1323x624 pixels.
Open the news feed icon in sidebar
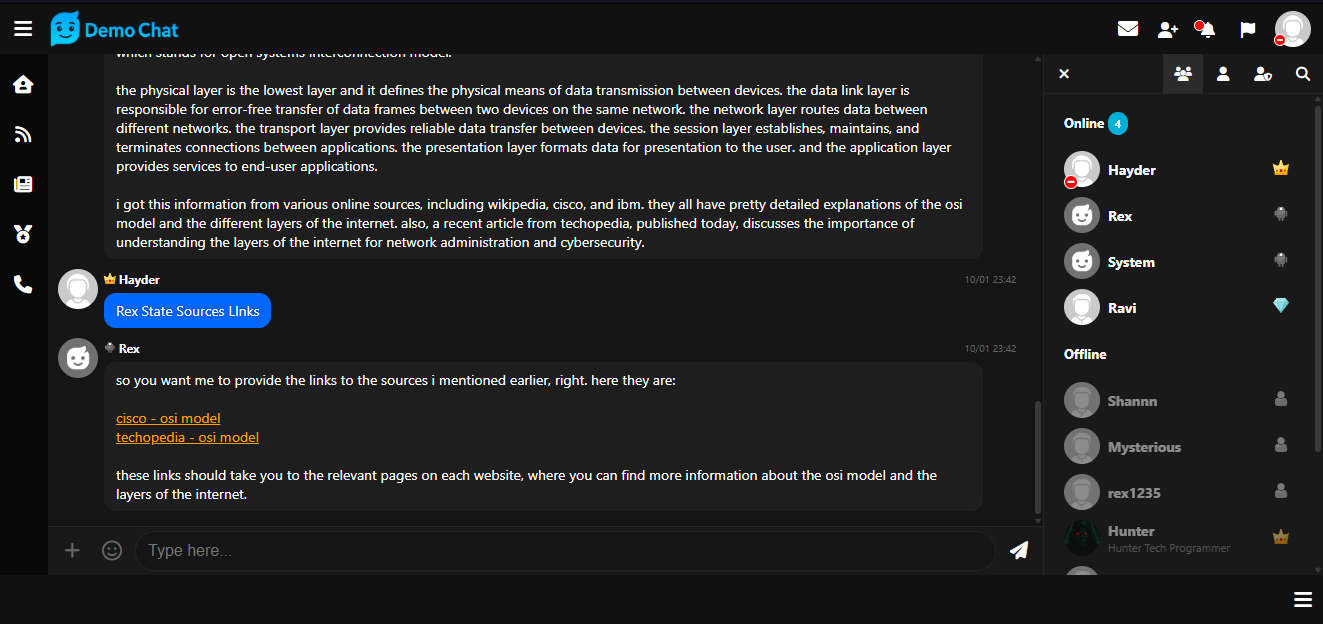point(23,134)
